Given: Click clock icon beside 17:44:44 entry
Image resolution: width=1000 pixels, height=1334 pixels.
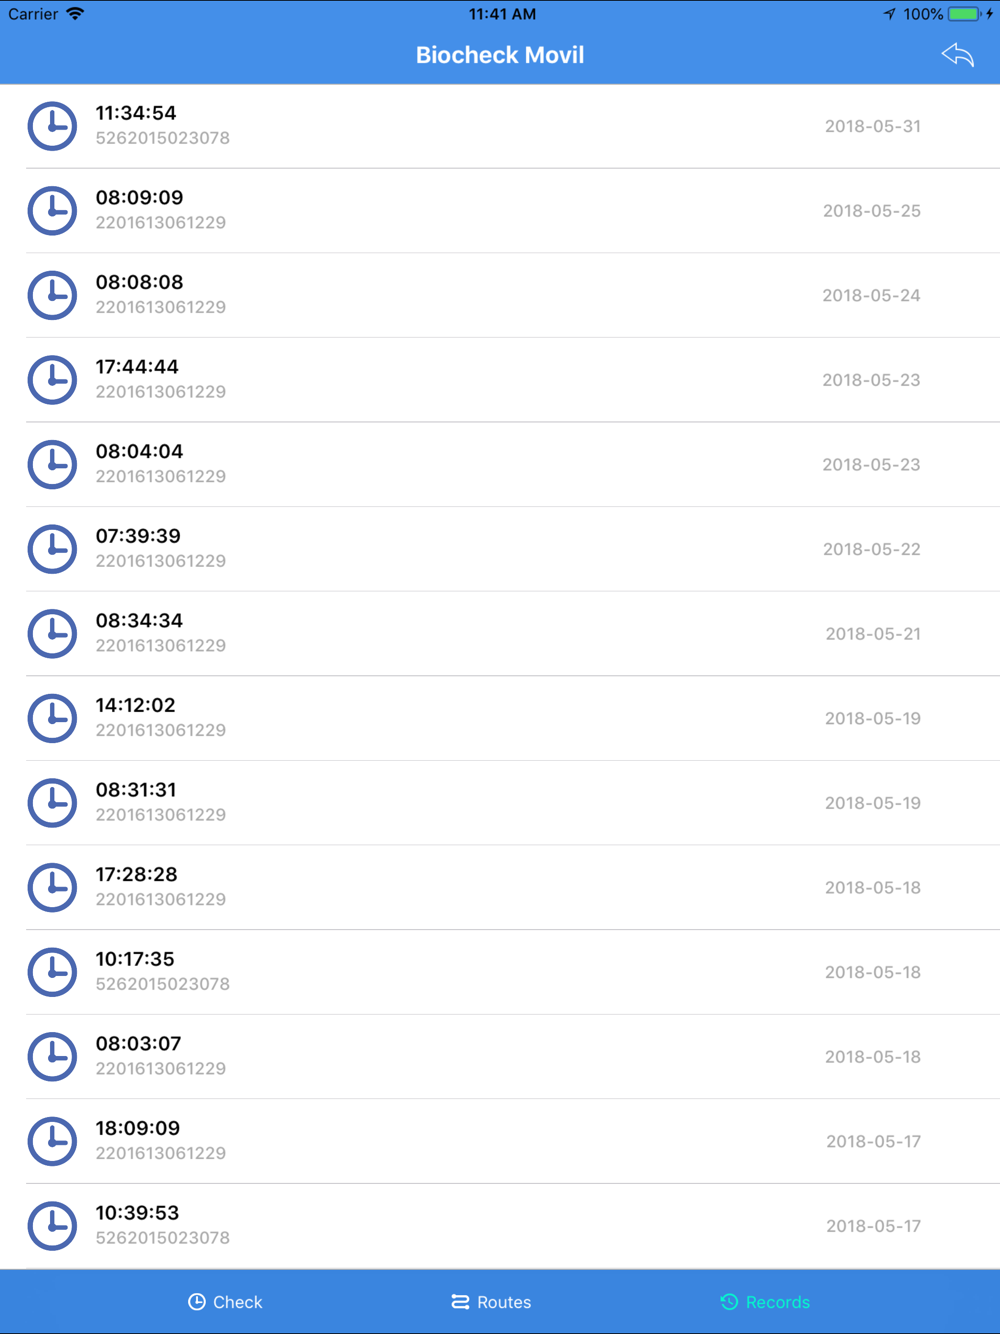Looking at the screenshot, I should tap(52, 380).
